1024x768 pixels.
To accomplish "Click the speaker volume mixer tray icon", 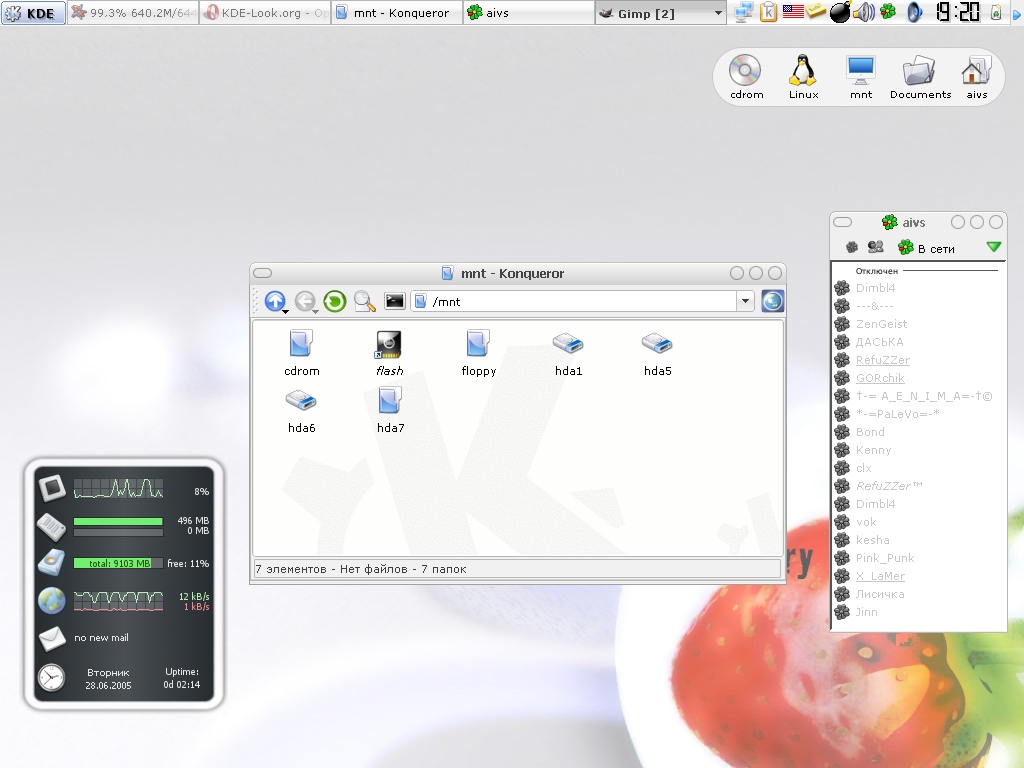I will [864, 12].
